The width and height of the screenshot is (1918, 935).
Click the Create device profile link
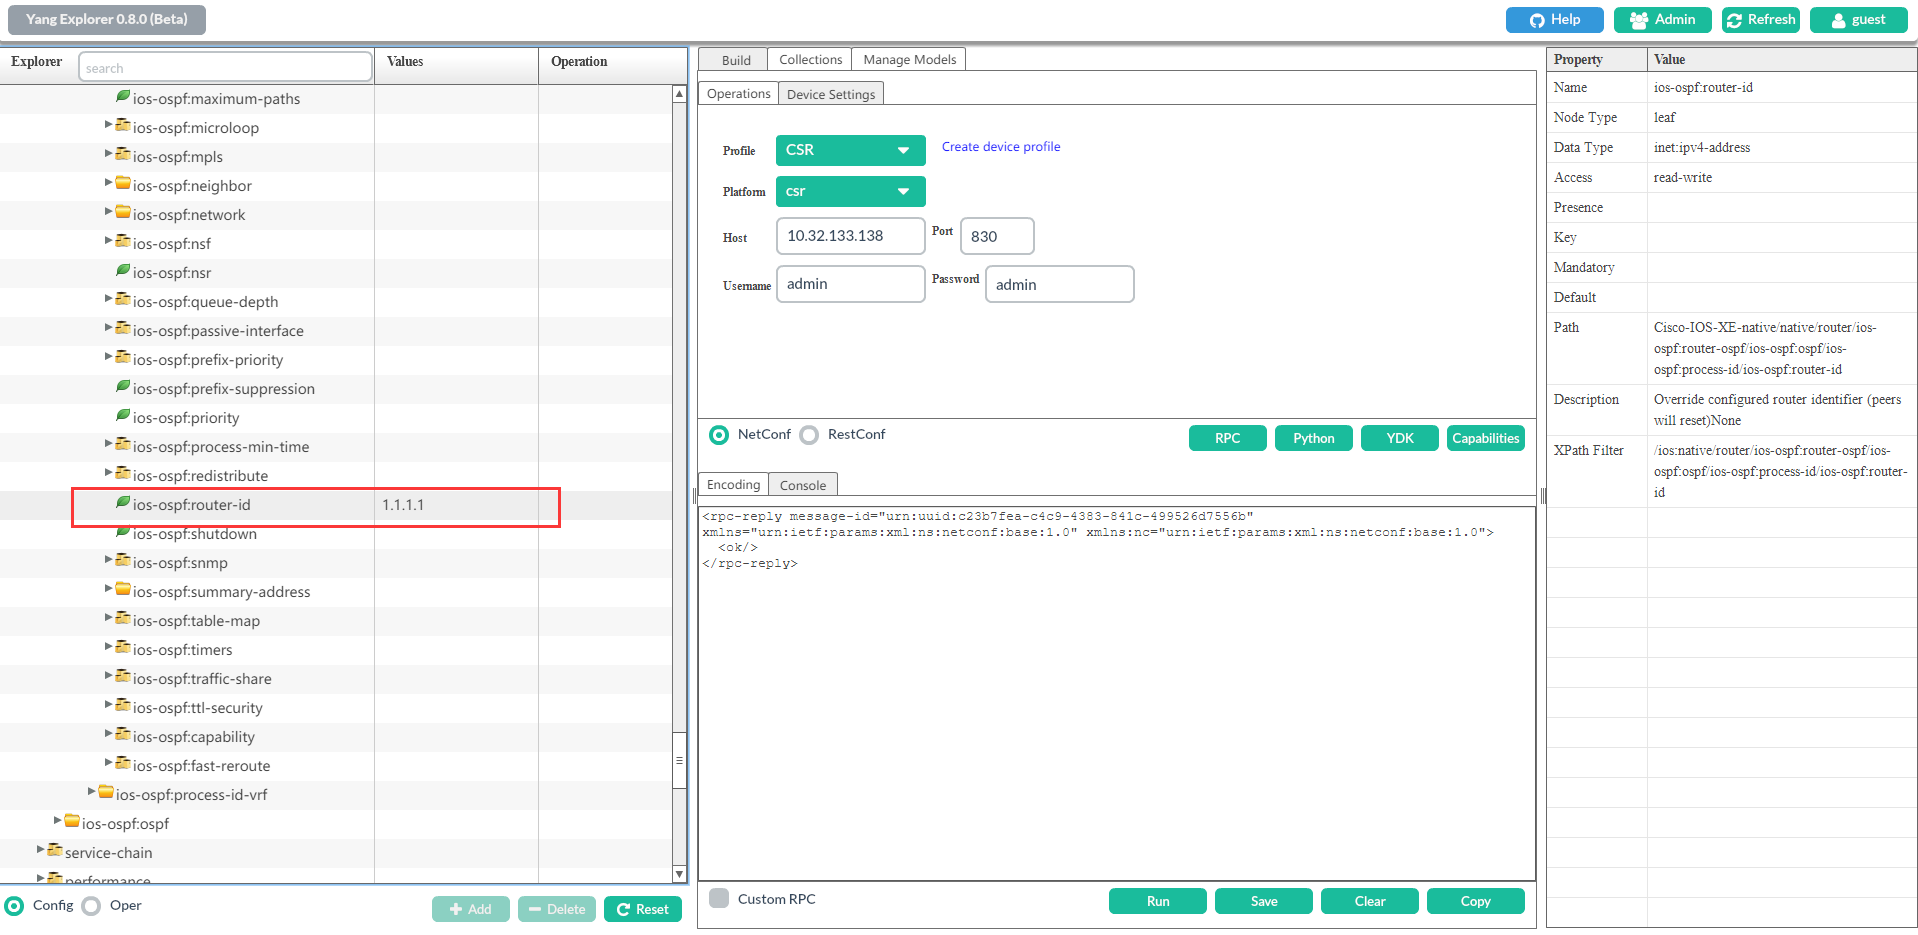click(x=1000, y=146)
